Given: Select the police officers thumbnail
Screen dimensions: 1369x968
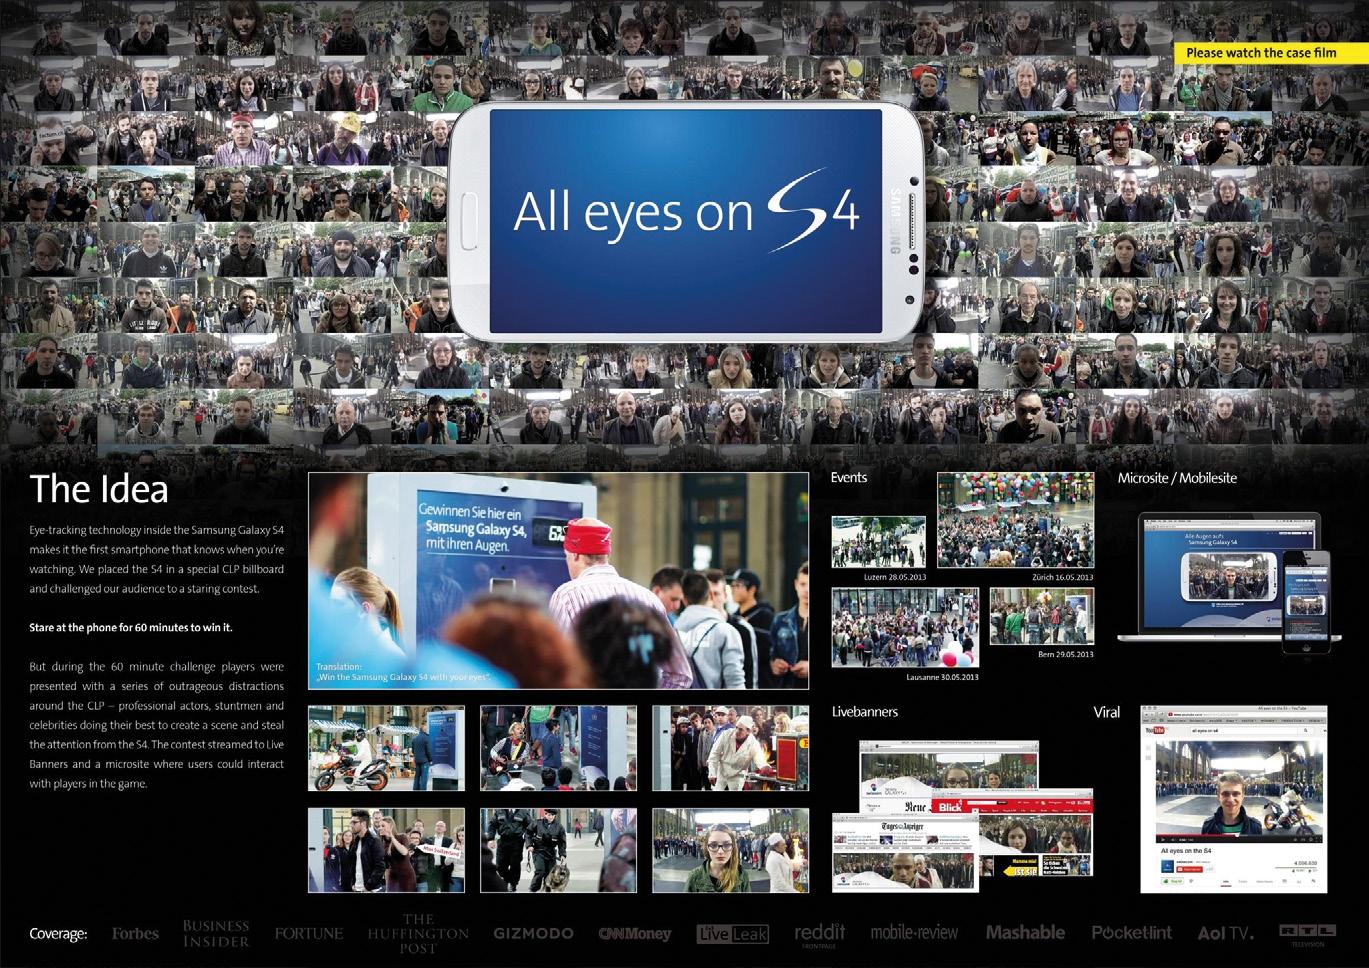Looking at the screenshot, I should click(x=558, y=850).
